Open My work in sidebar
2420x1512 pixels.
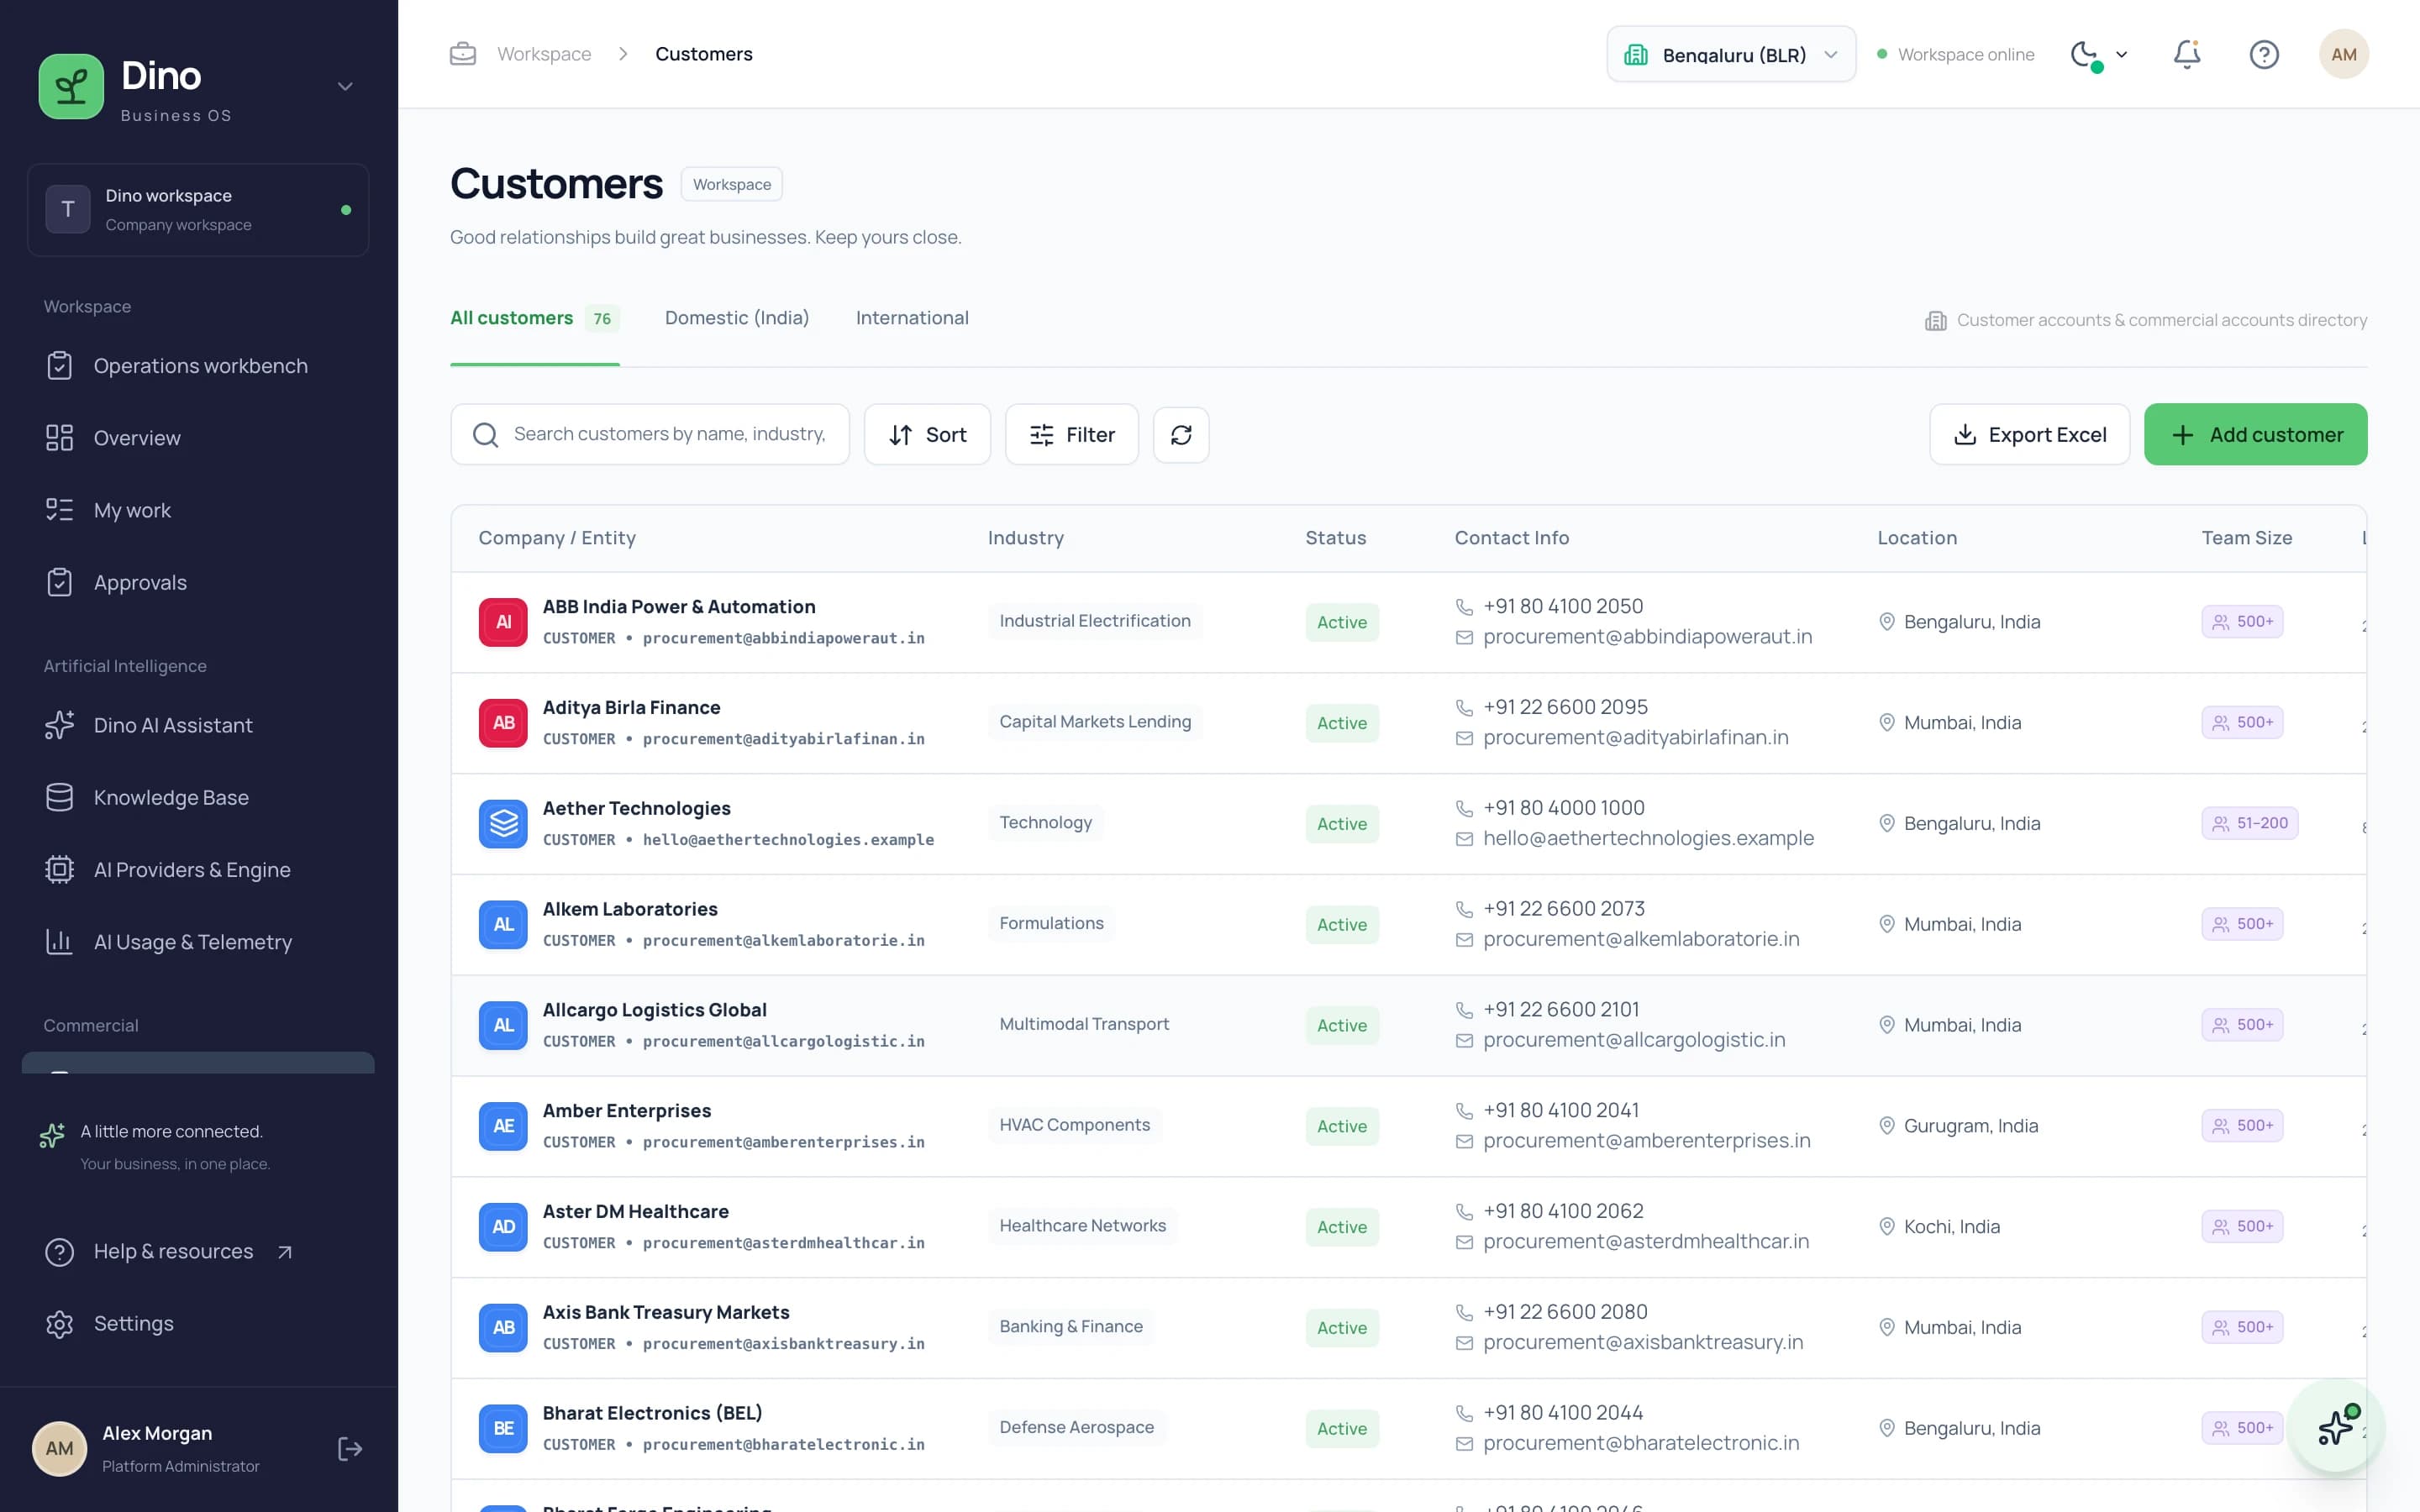point(198,510)
